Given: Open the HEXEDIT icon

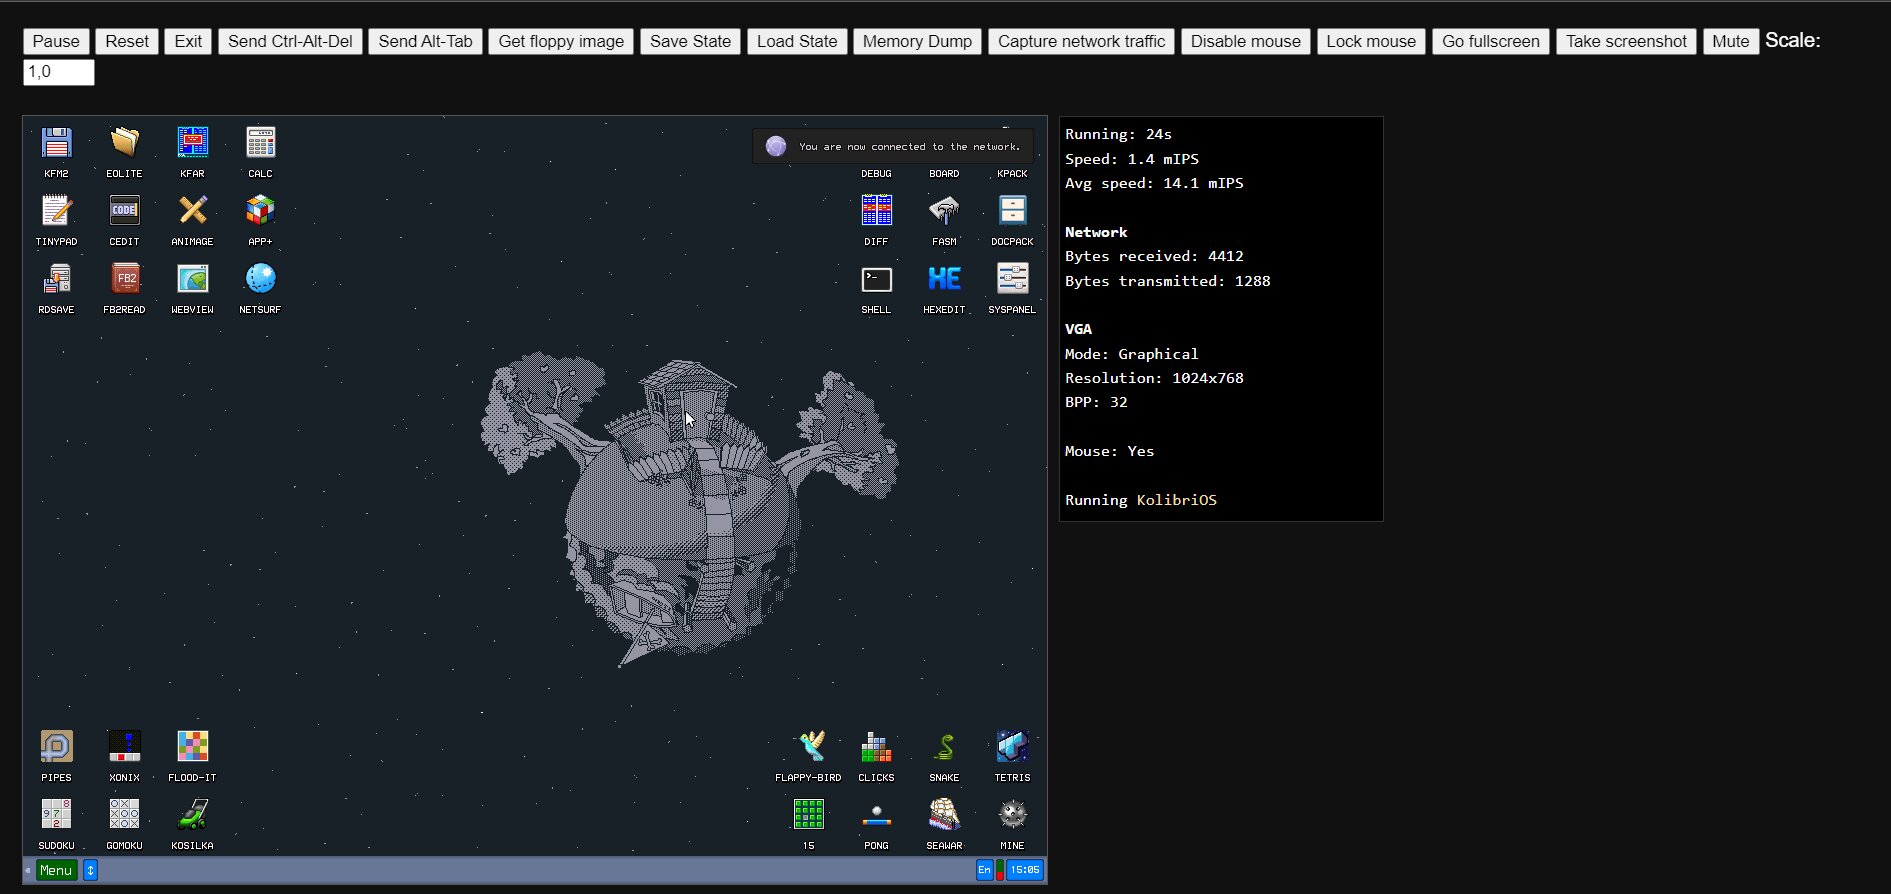Looking at the screenshot, I should tap(944, 279).
